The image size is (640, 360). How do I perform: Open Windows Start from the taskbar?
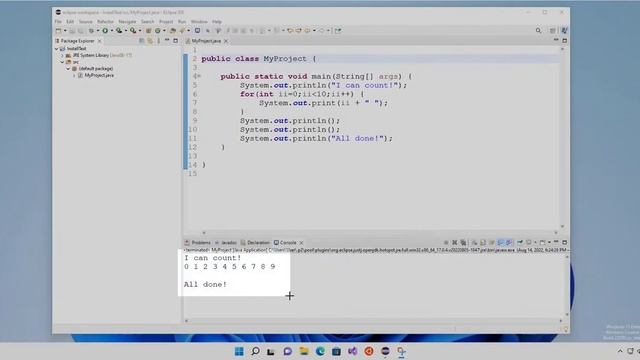coord(239,351)
